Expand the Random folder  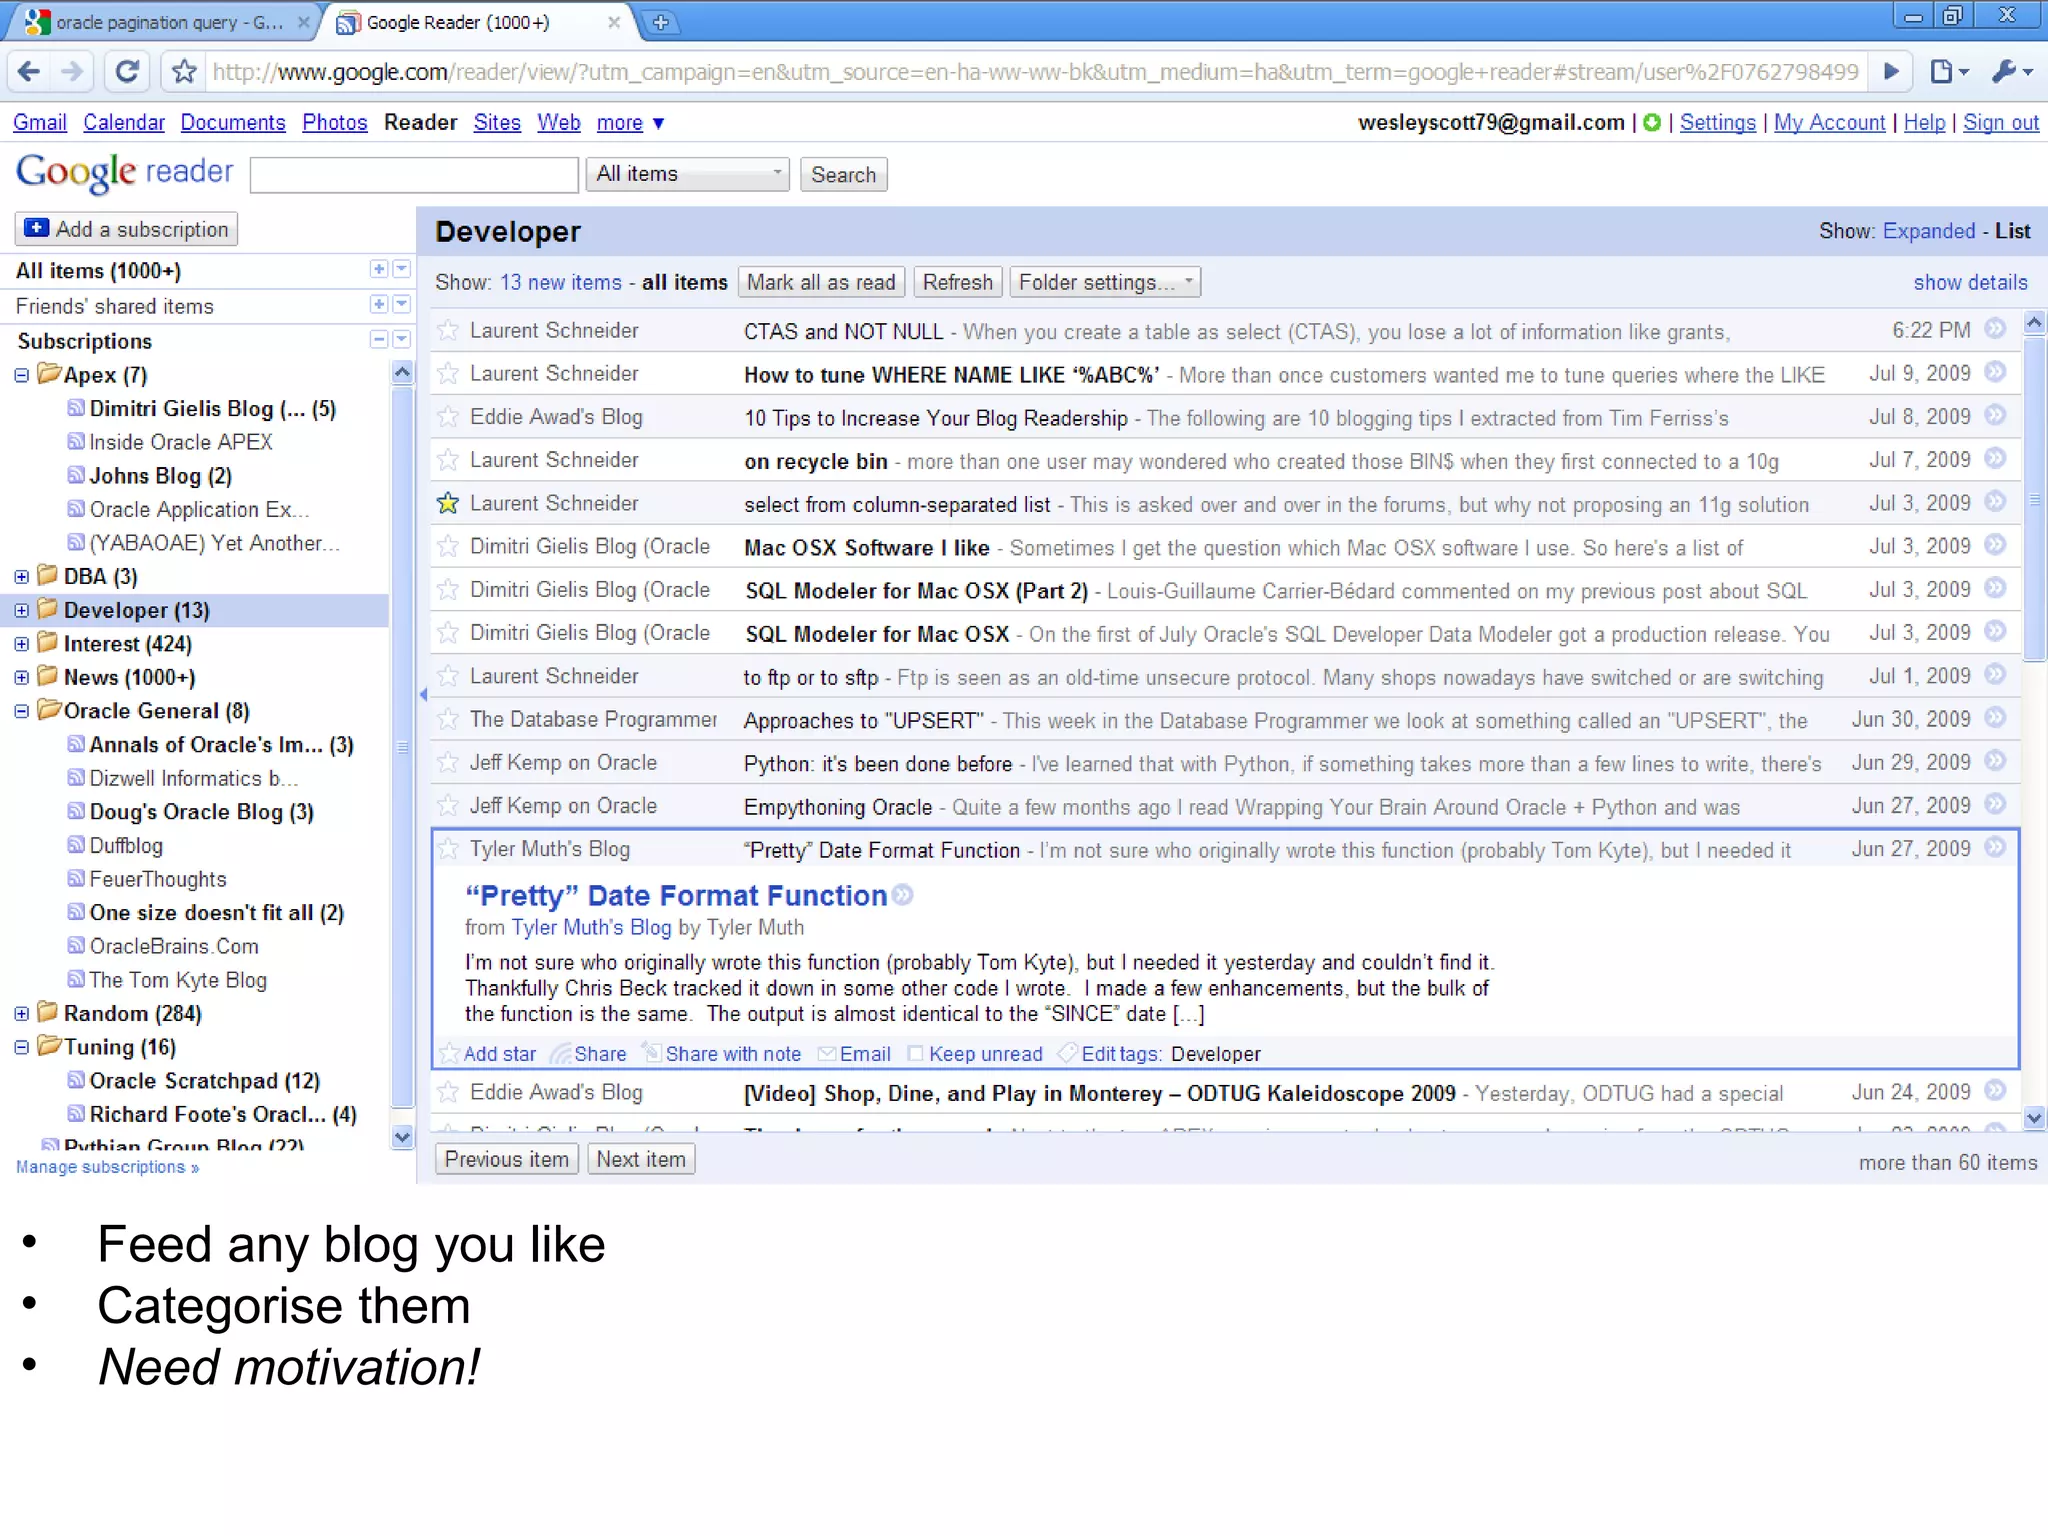click(x=21, y=1014)
